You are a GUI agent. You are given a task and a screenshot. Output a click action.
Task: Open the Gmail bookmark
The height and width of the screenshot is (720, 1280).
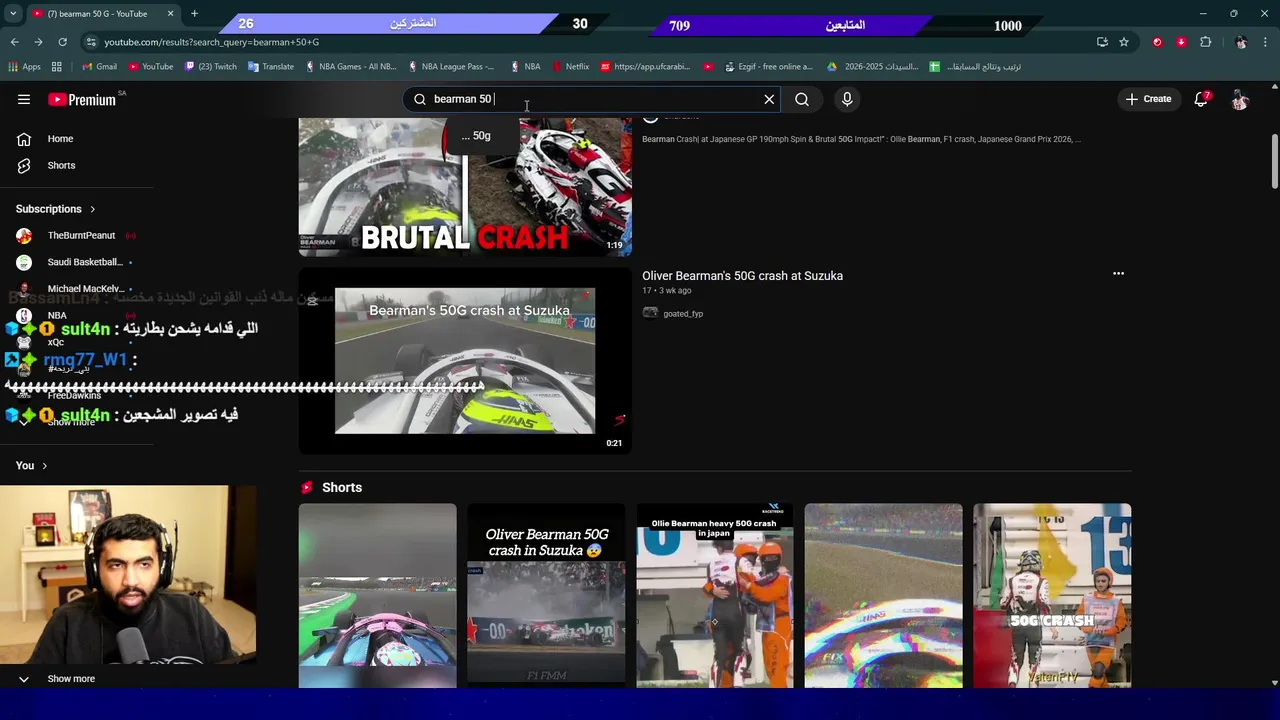100,67
